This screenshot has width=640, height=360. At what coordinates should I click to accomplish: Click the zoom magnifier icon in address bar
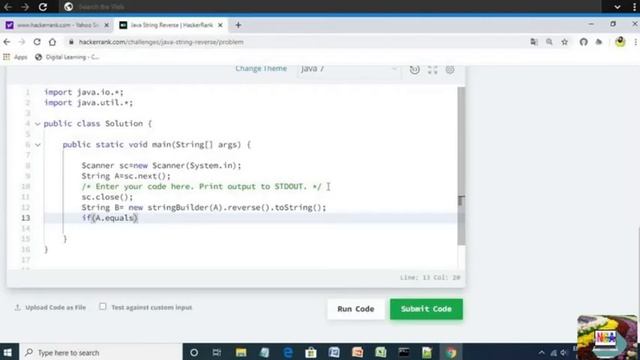(549, 42)
